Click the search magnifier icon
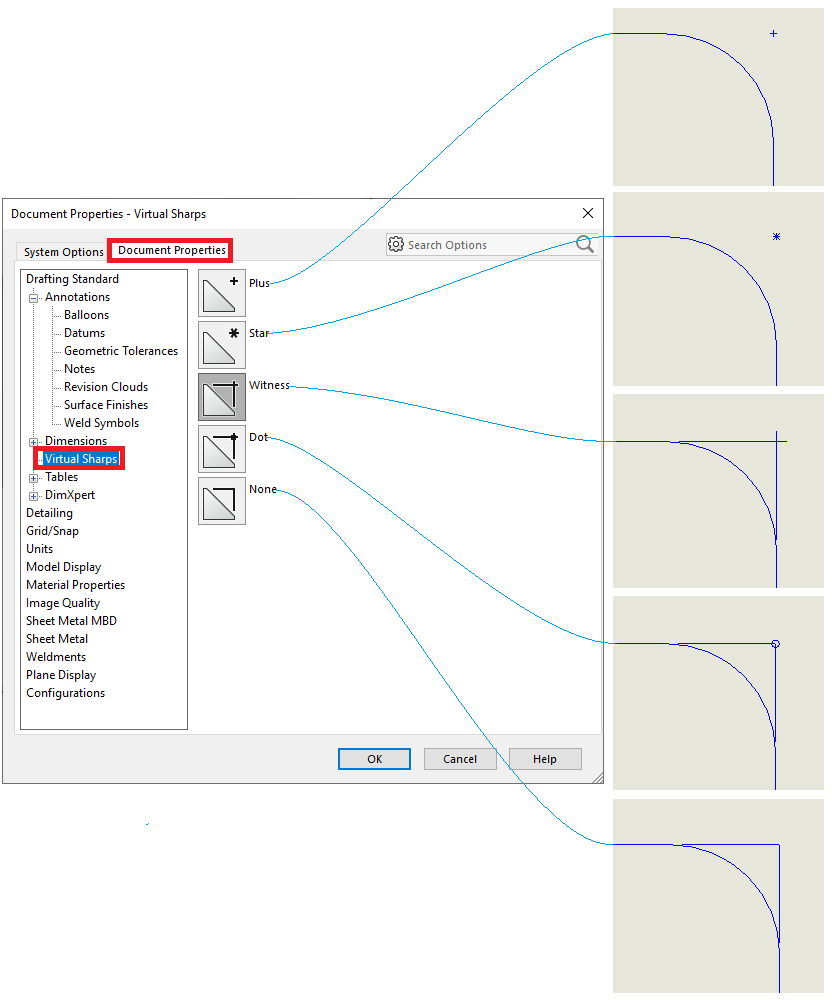Screen dimensions: 832x1000 (585, 244)
